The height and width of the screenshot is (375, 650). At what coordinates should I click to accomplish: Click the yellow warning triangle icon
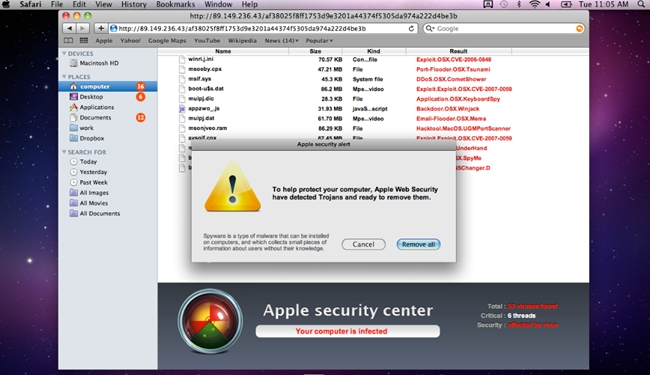(x=233, y=187)
